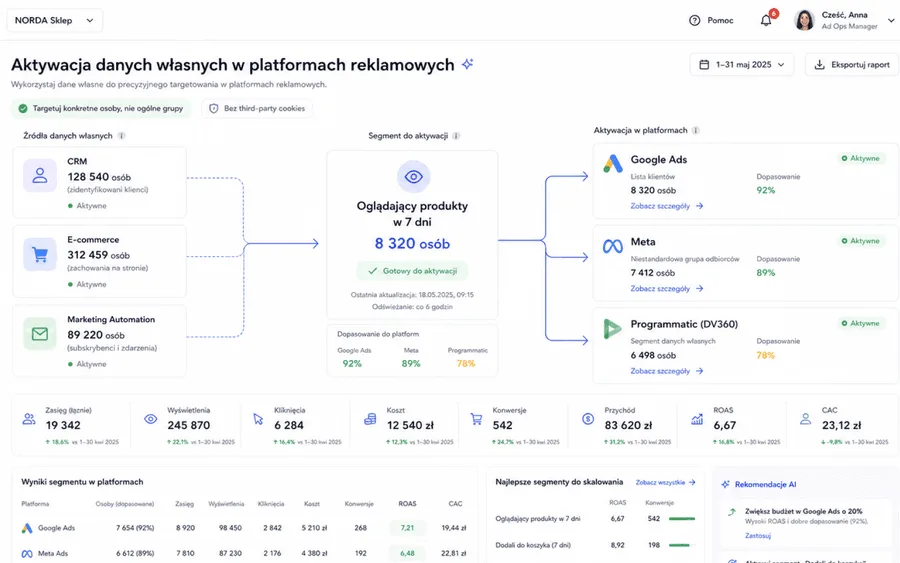Screen dimensions: 900x563
Task: Click the 89 220 osób Marketing Automation count
Action: pos(96,335)
